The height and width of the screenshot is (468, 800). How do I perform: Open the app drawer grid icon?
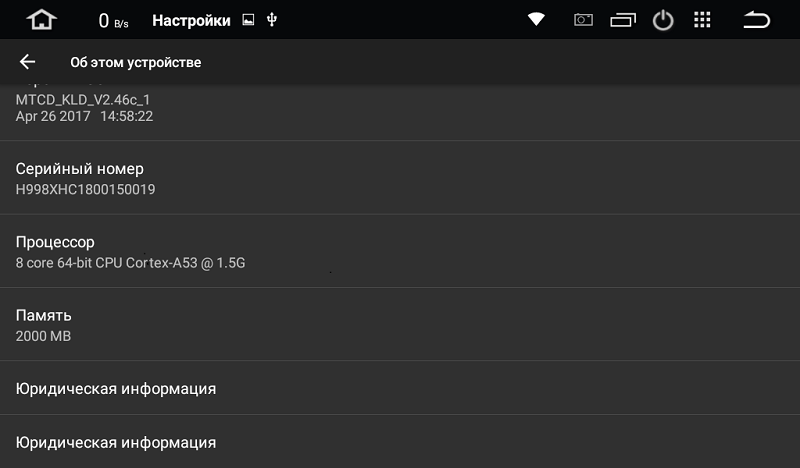(702, 20)
